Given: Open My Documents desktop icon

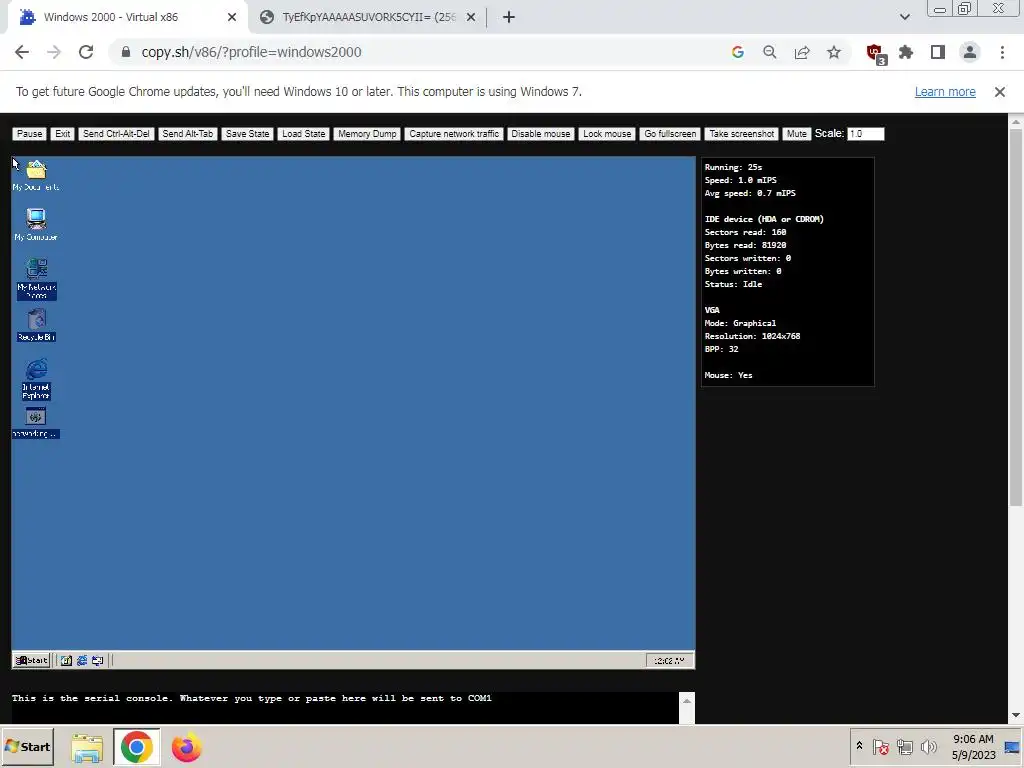Looking at the screenshot, I should click(36, 175).
